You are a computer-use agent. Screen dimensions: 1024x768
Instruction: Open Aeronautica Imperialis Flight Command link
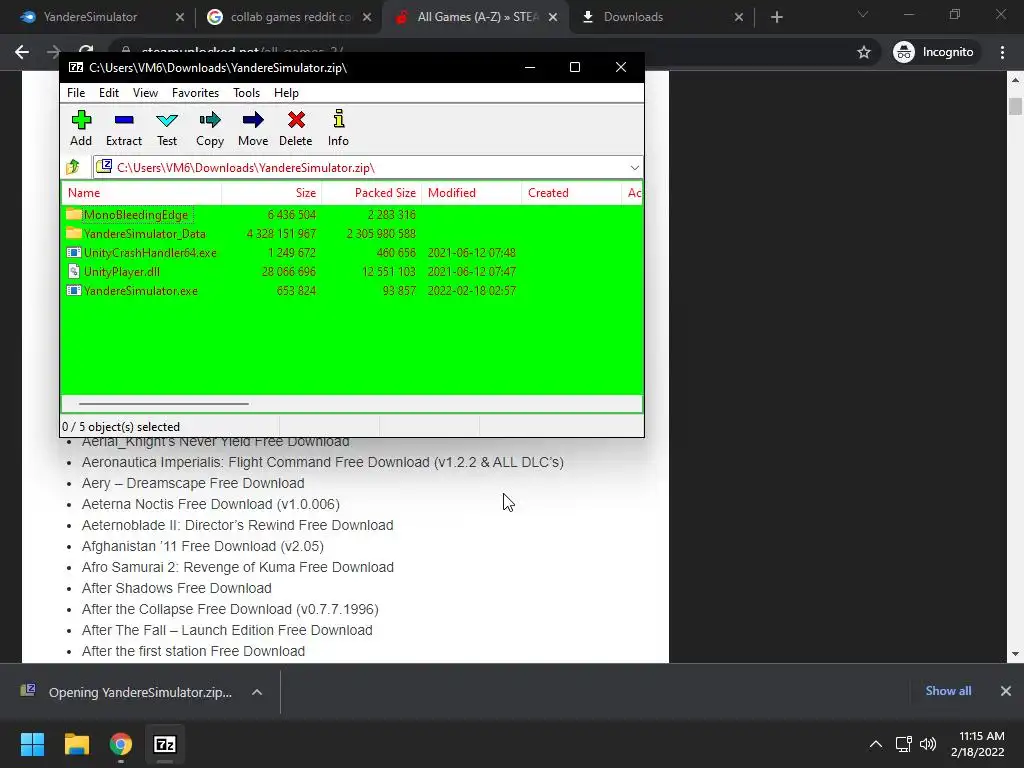(323, 462)
